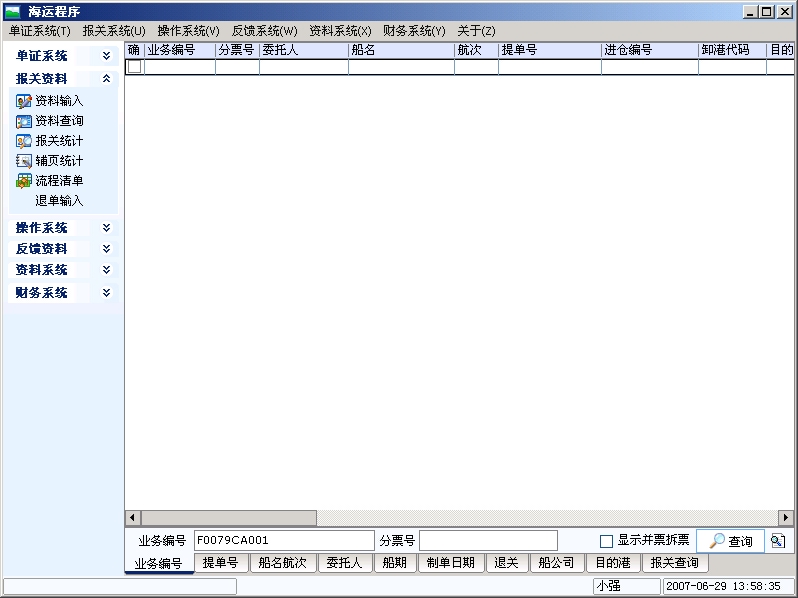Click the 船名 column header
Image resolution: width=798 pixels, height=598 pixels.
pos(402,50)
